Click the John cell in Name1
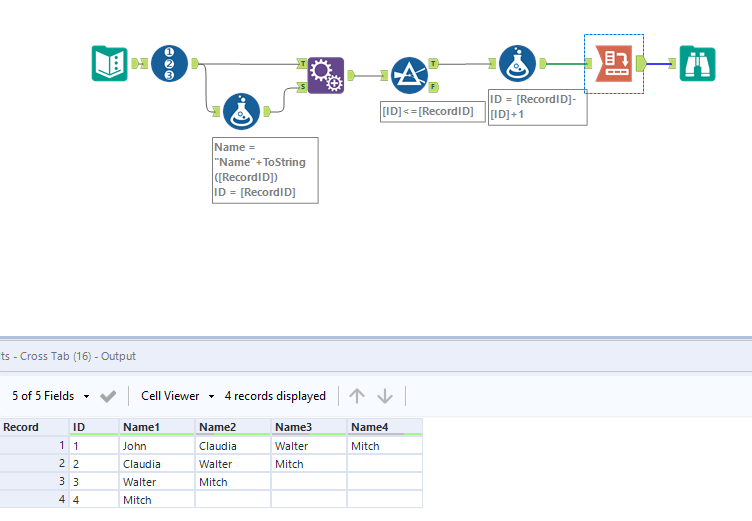This screenshot has height=521, width=752. tap(157, 446)
